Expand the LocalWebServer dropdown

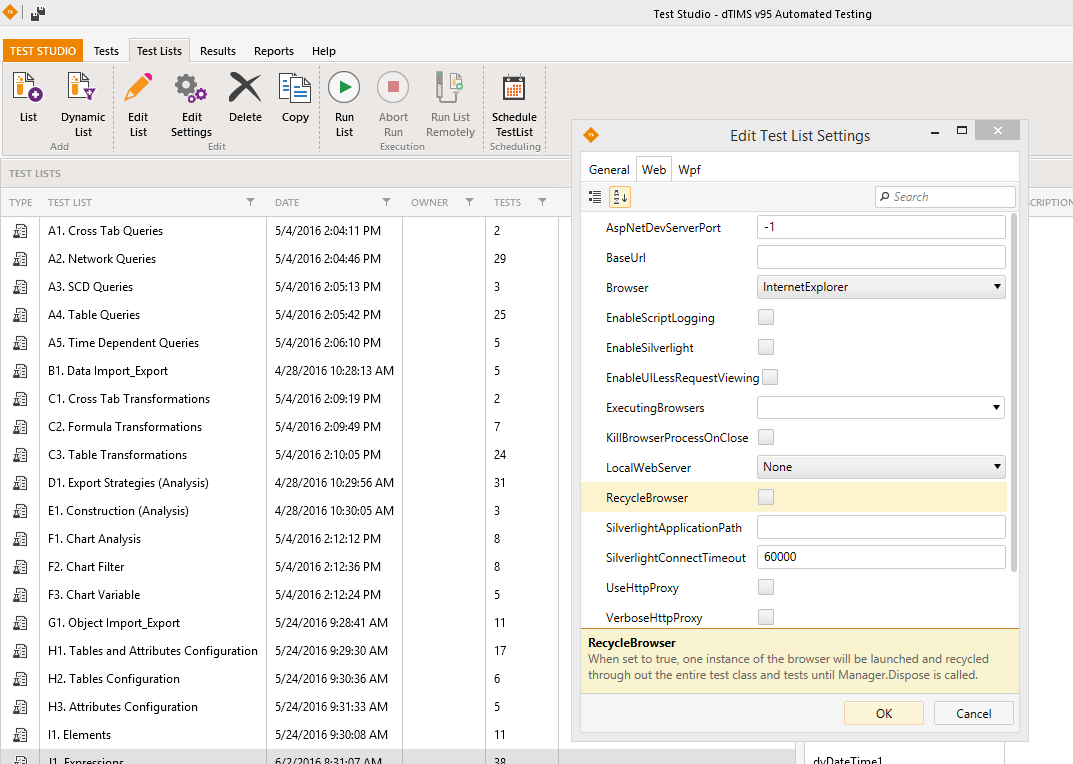click(881, 467)
